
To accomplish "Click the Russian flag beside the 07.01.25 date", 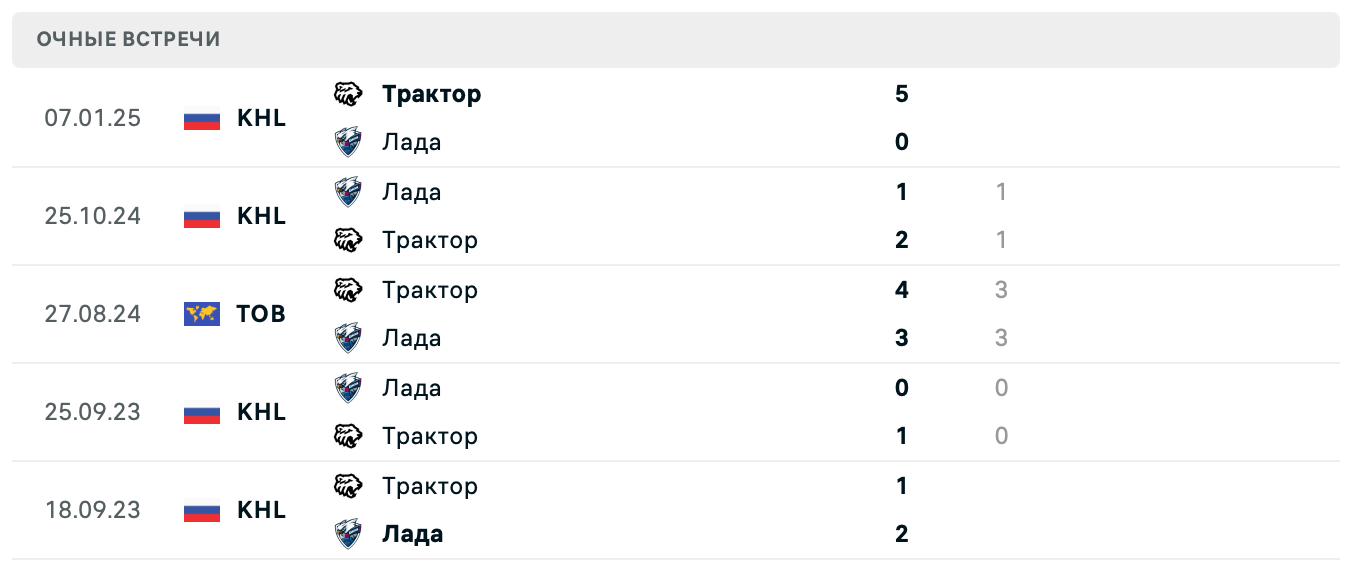I will [x=201, y=118].
